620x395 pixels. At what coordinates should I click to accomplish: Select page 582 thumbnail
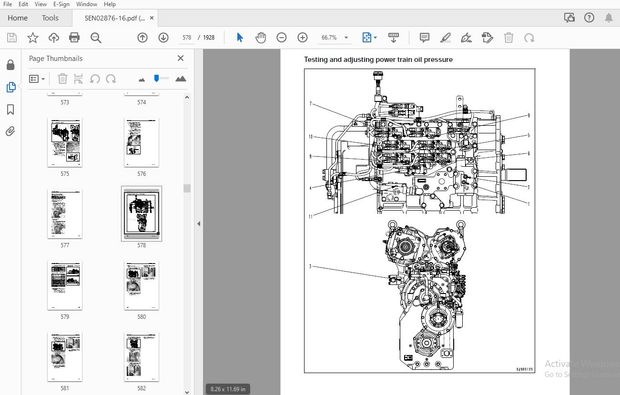tap(142, 357)
